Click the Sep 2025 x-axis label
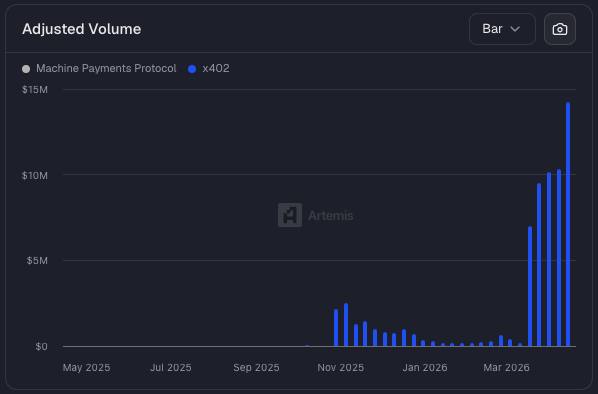598x394 pixels. 256,368
